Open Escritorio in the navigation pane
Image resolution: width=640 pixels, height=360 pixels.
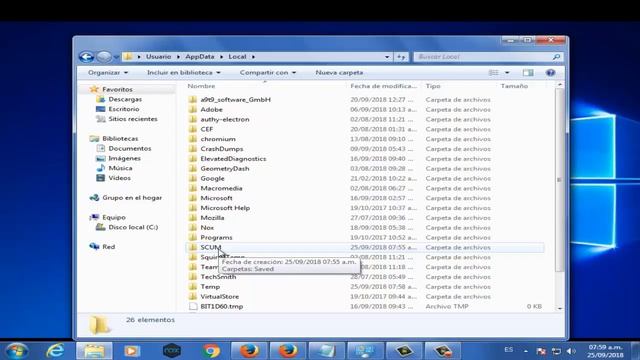click(x=124, y=109)
